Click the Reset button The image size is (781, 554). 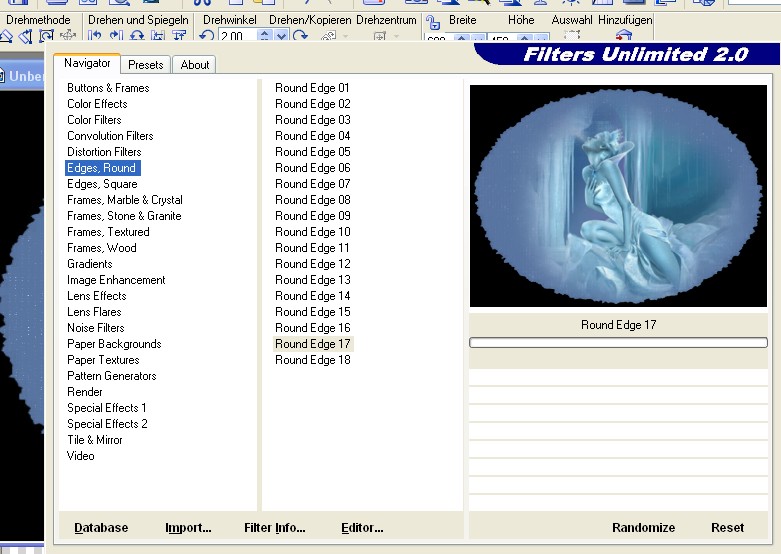point(727,528)
